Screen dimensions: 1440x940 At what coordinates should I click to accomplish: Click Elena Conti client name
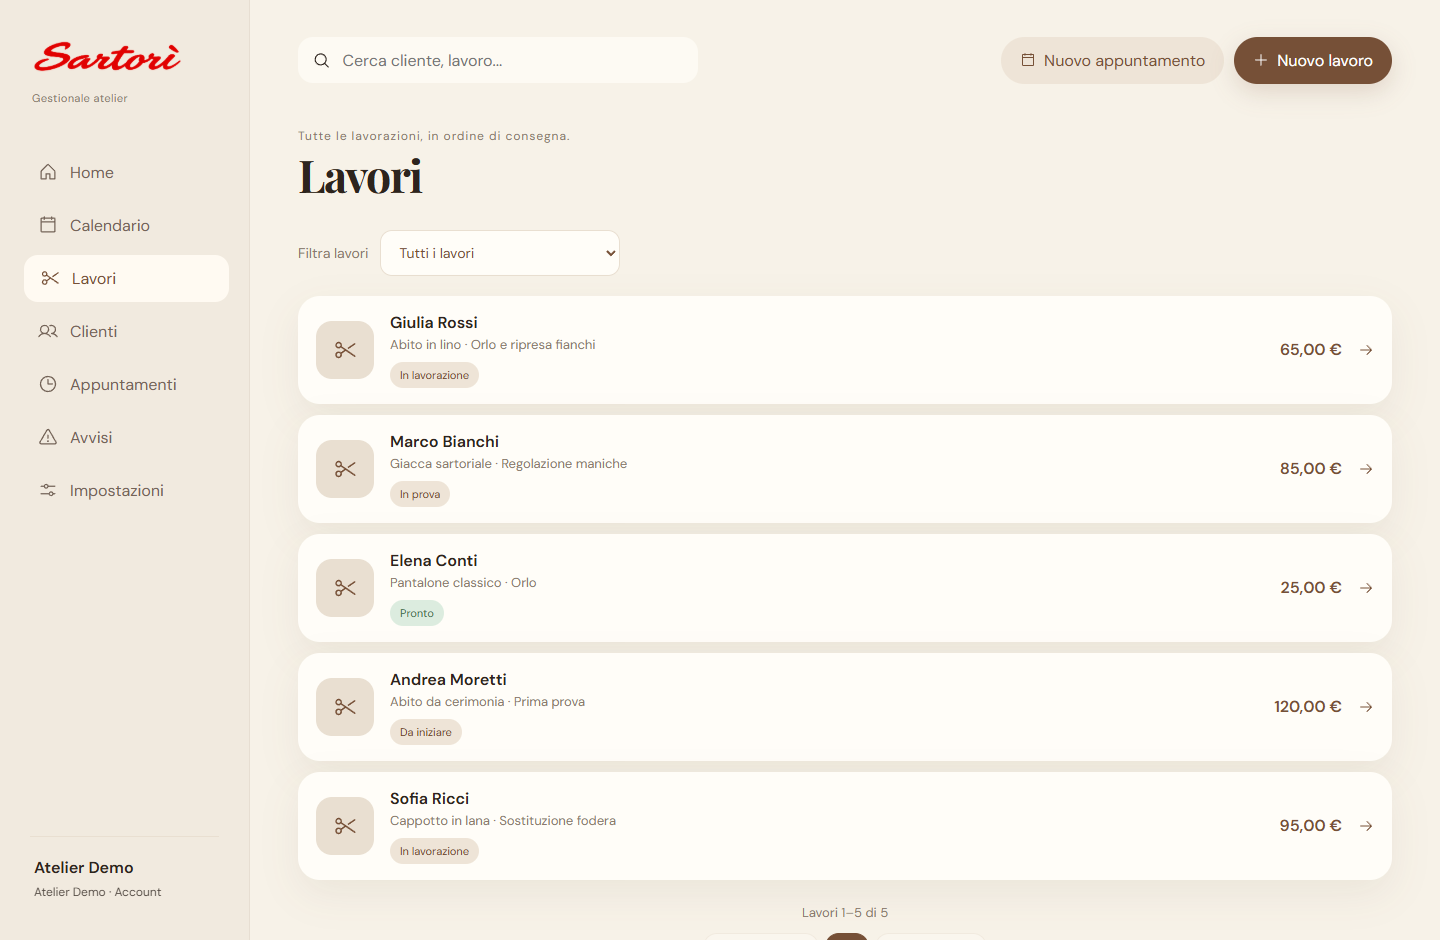[434, 560]
